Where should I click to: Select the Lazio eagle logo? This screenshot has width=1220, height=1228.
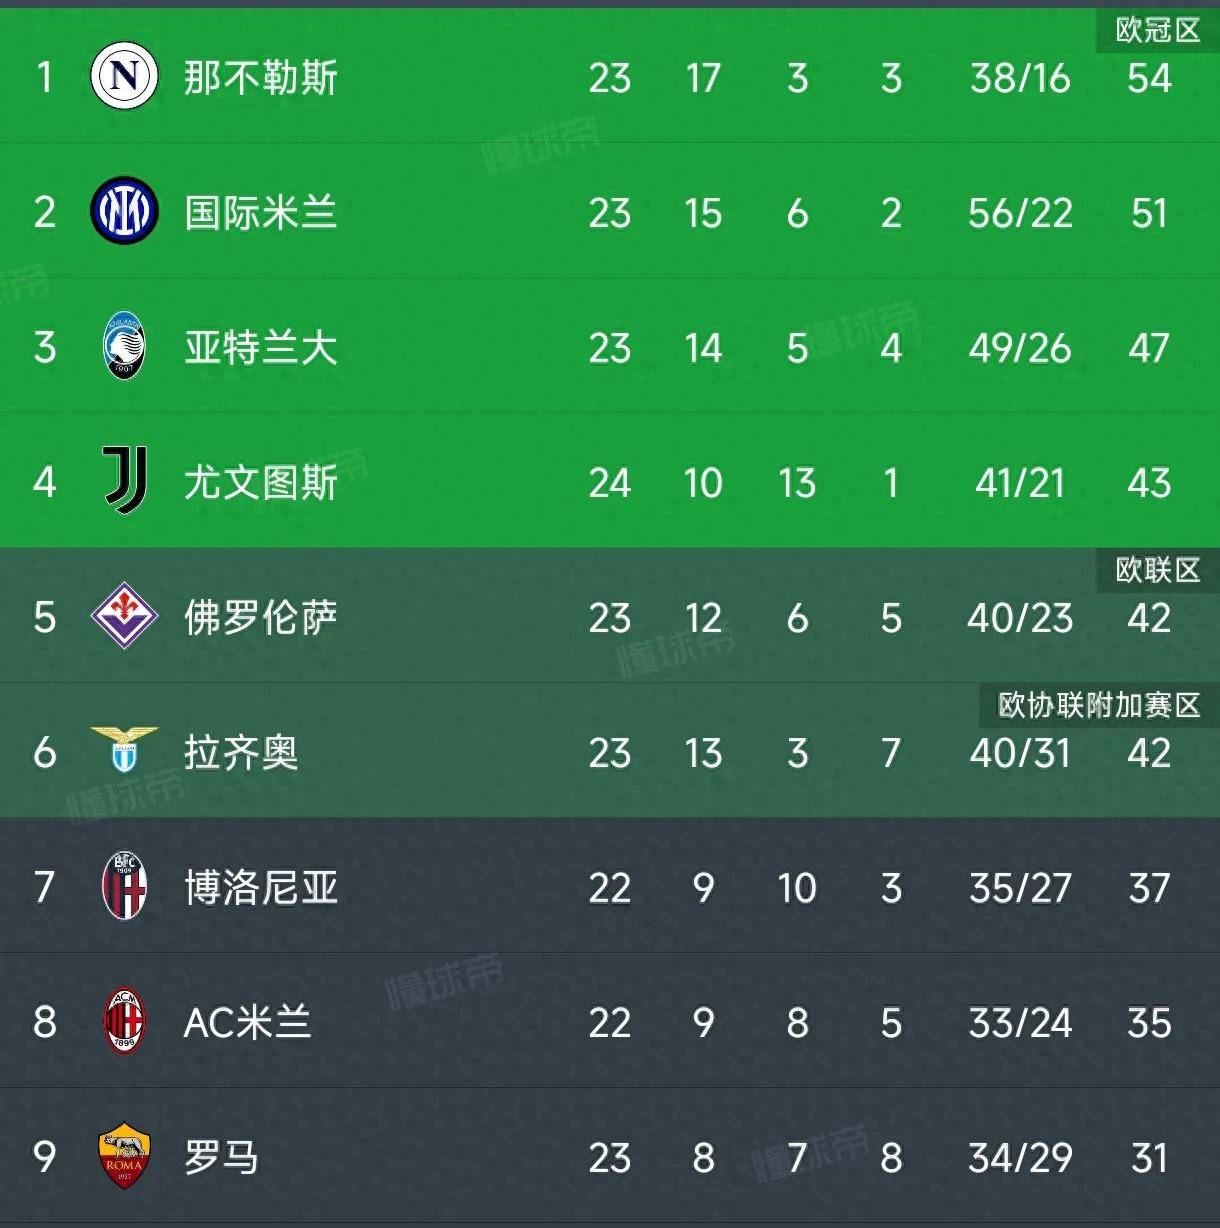(123, 753)
